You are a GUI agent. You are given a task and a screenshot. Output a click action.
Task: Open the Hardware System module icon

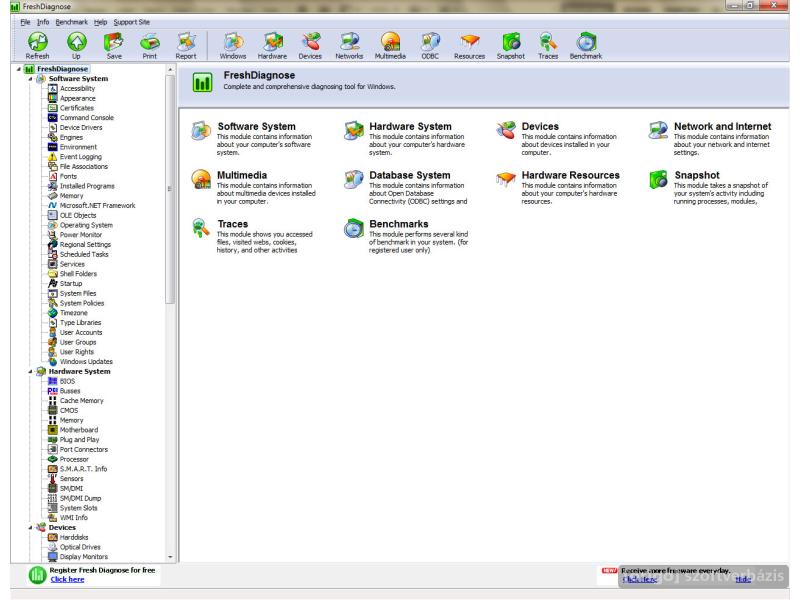pyautogui.click(x=354, y=131)
